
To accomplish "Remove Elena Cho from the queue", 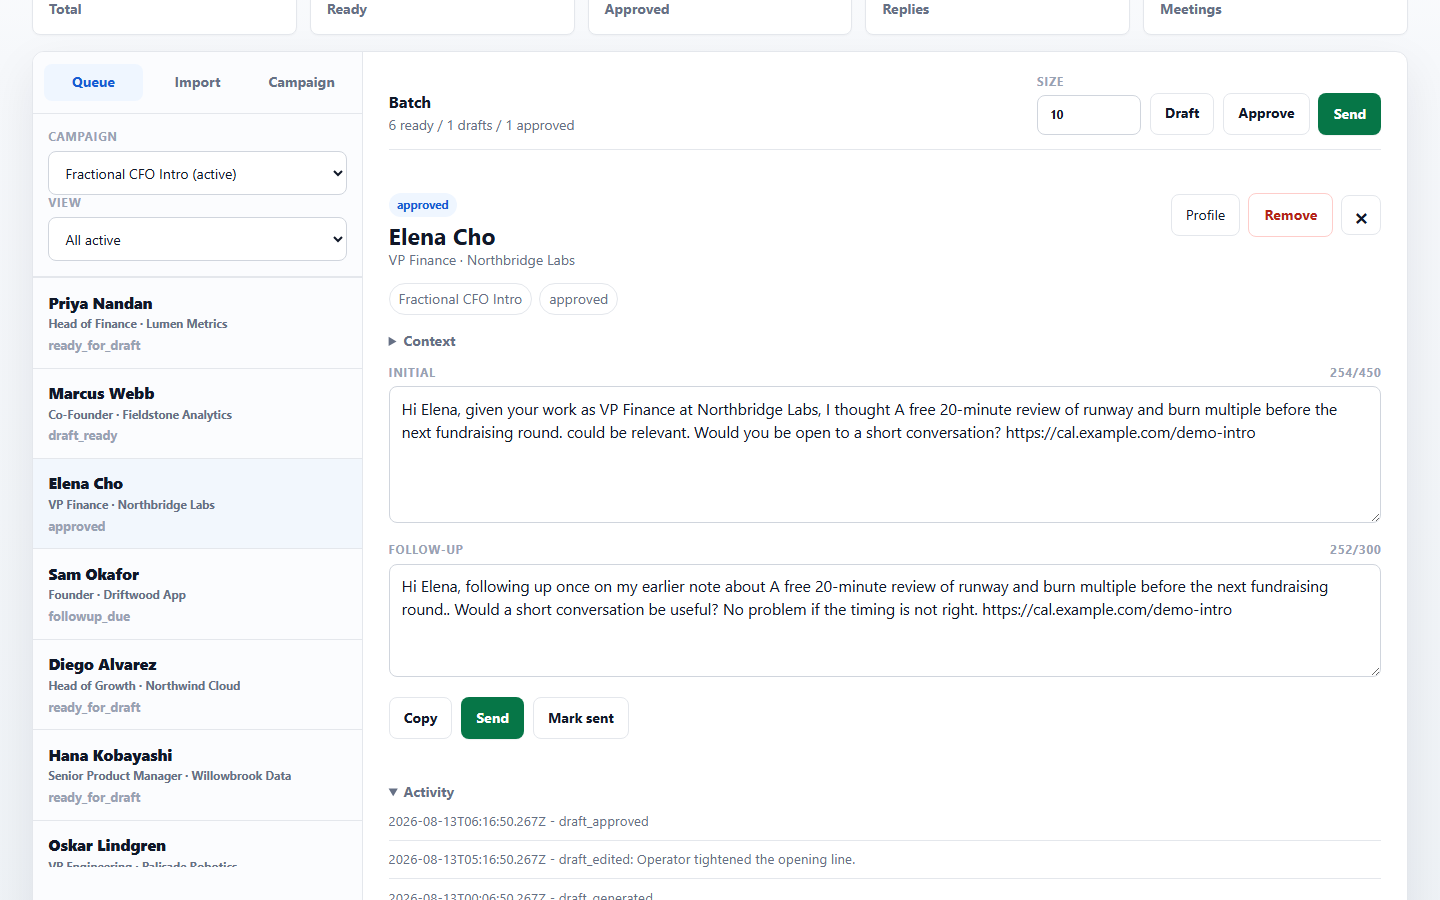I will tap(1290, 215).
